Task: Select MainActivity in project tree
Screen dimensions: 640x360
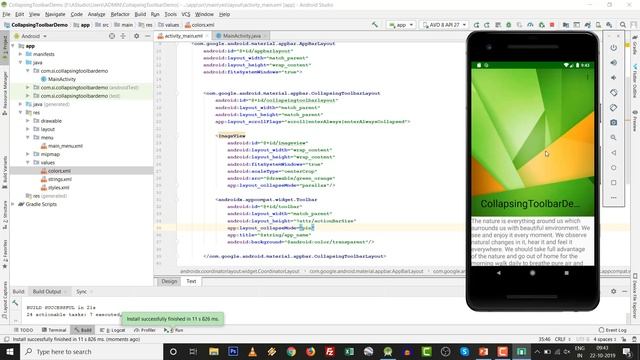Action: tap(62, 79)
